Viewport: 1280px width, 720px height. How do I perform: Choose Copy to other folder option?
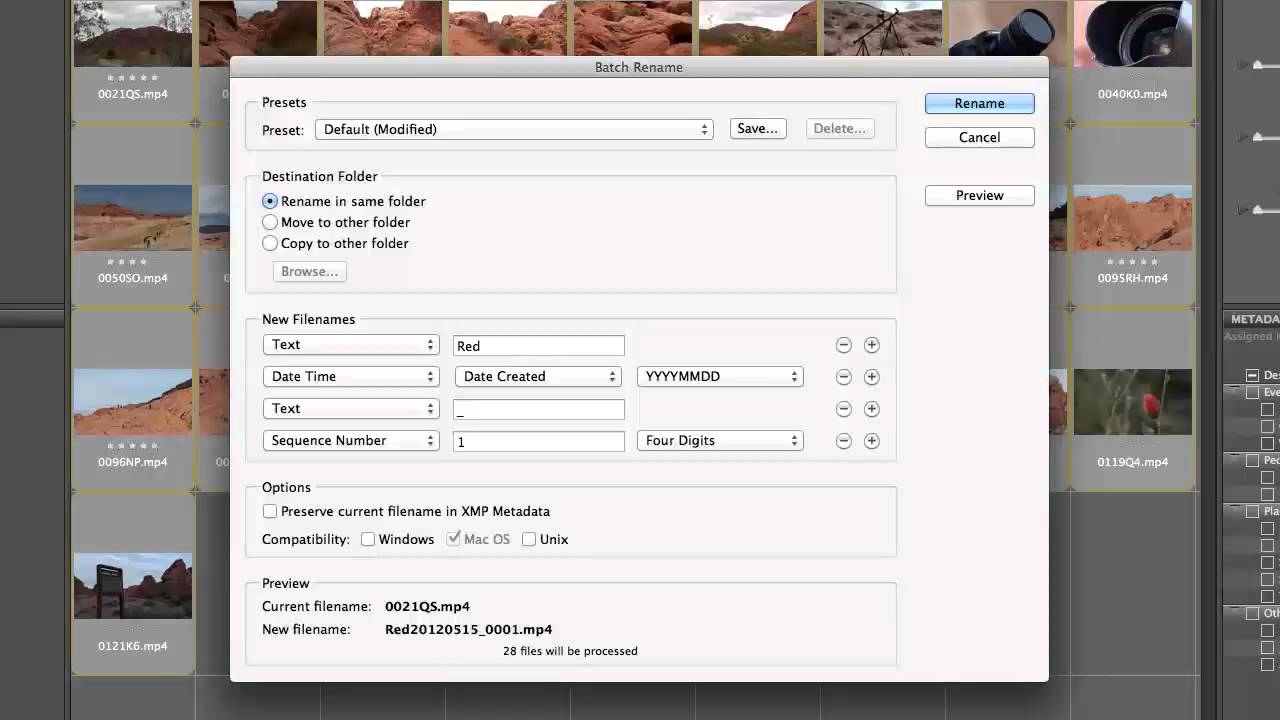tap(270, 243)
